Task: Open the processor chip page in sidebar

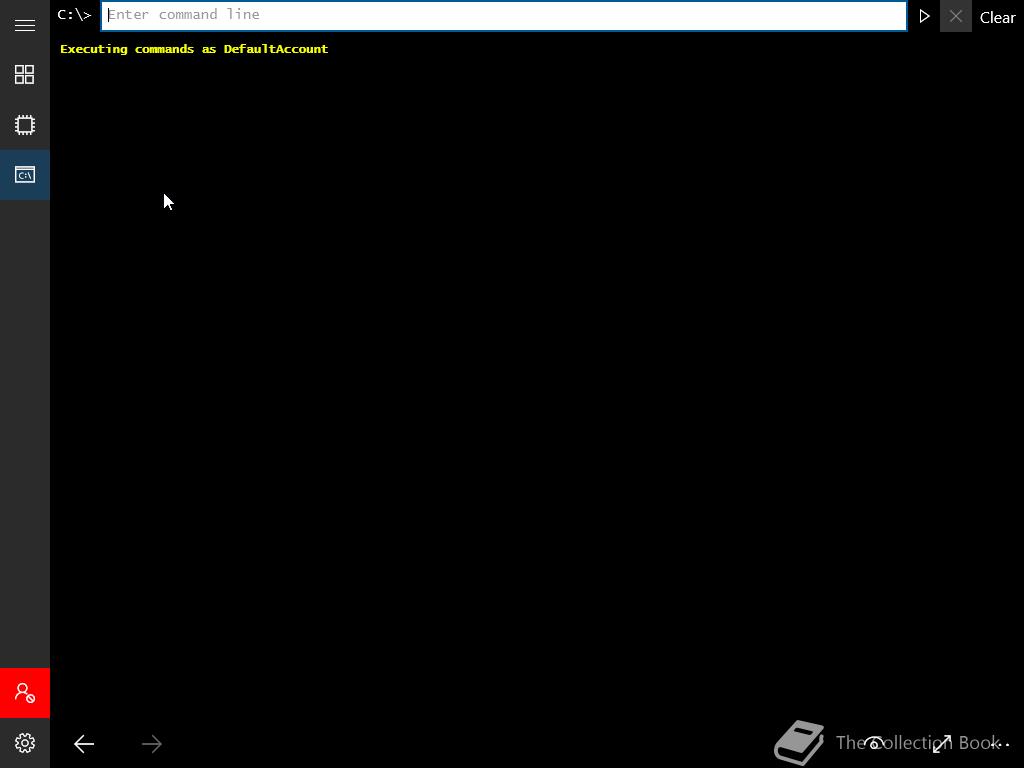Action: [x=25, y=125]
